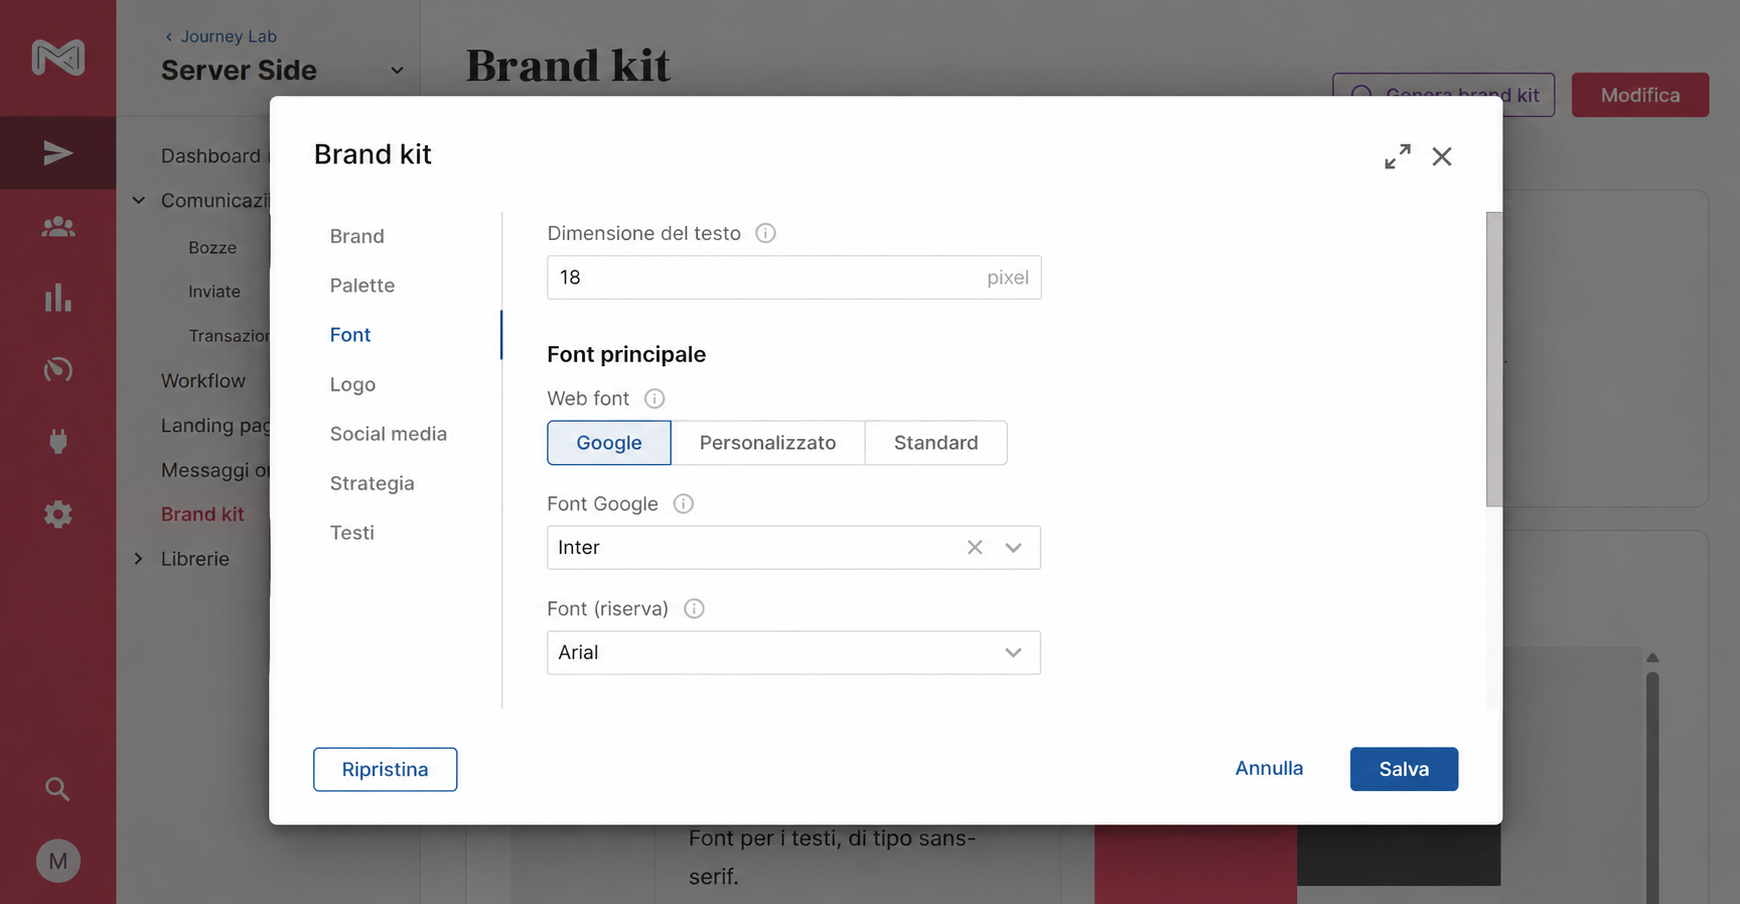Click the Salva button

(x=1404, y=769)
